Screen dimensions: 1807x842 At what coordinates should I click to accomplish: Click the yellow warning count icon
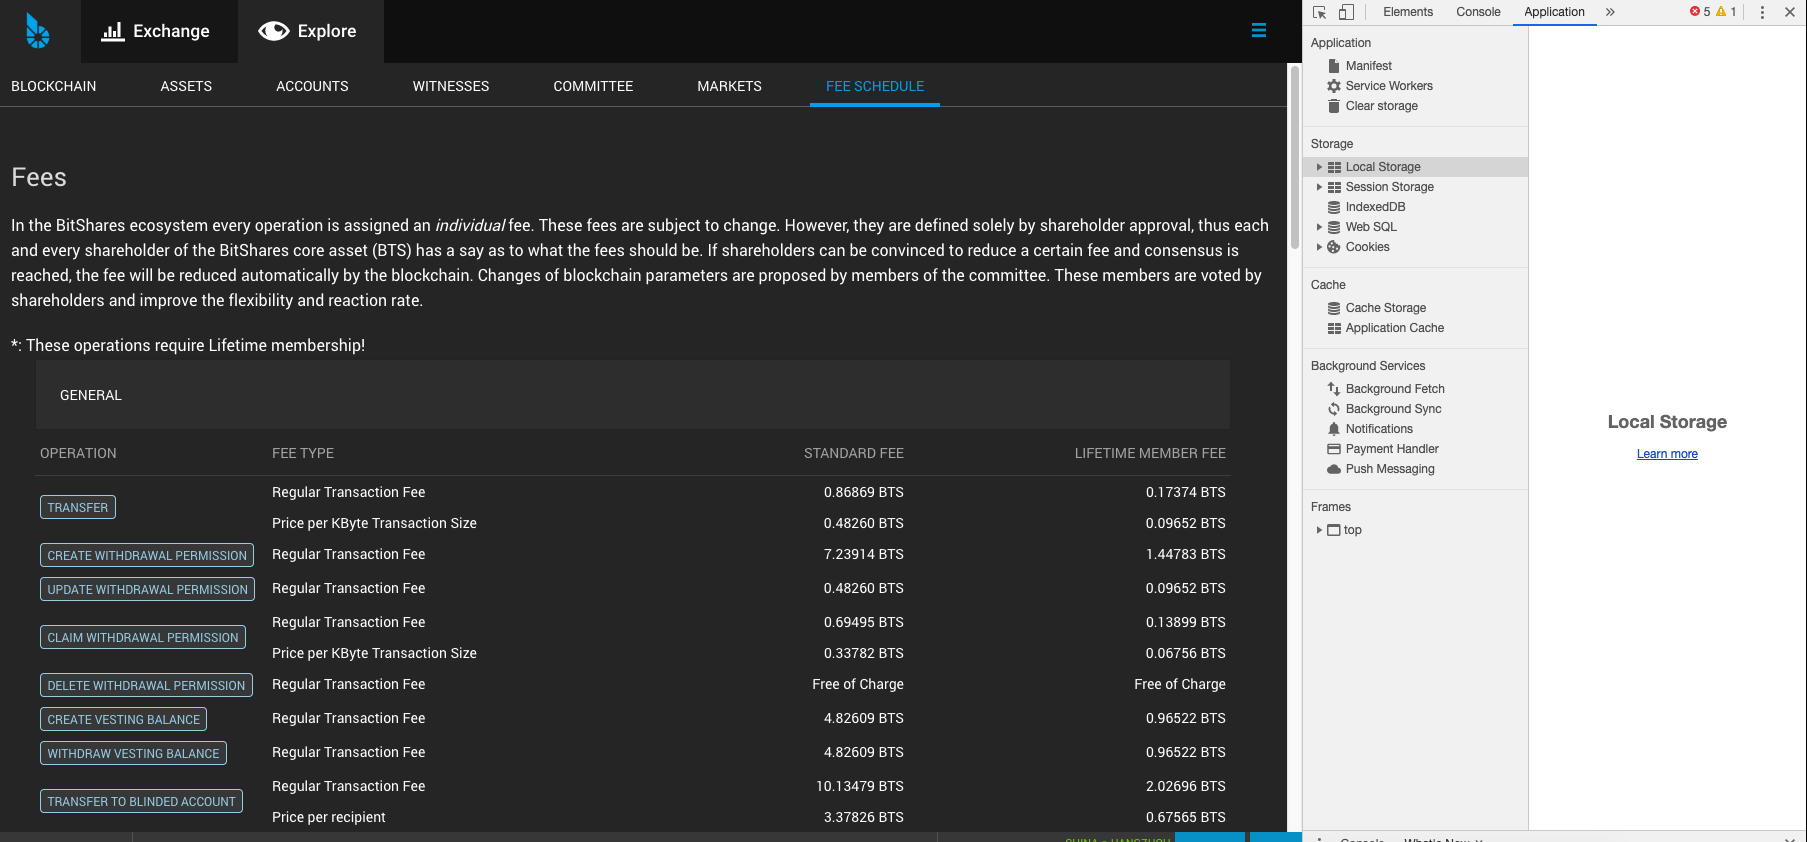point(1721,12)
